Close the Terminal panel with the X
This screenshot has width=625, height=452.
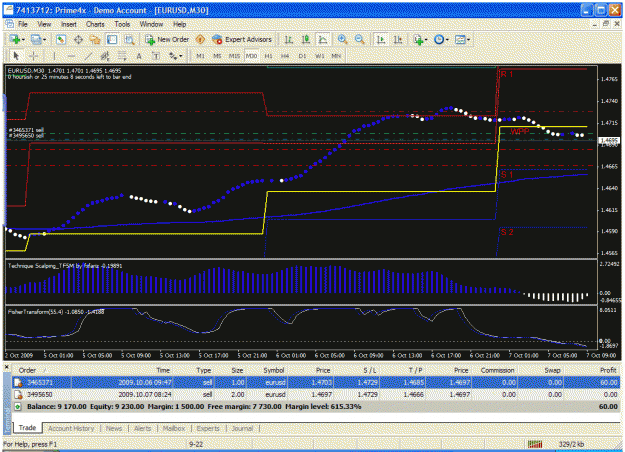(x=6, y=367)
